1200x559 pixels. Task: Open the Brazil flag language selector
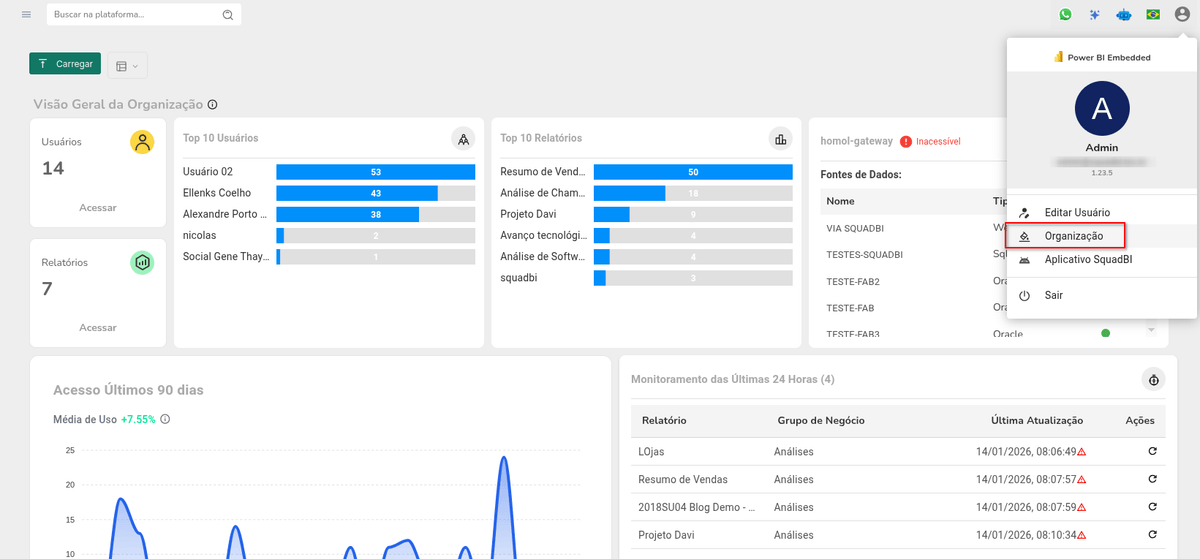pos(1153,15)
